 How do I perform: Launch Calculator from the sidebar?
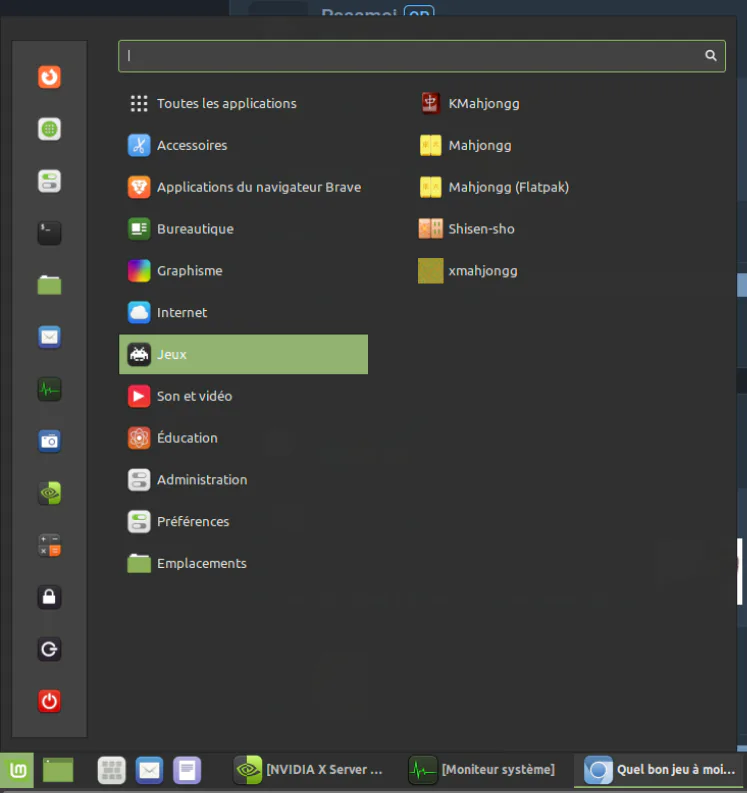(49, 546)
